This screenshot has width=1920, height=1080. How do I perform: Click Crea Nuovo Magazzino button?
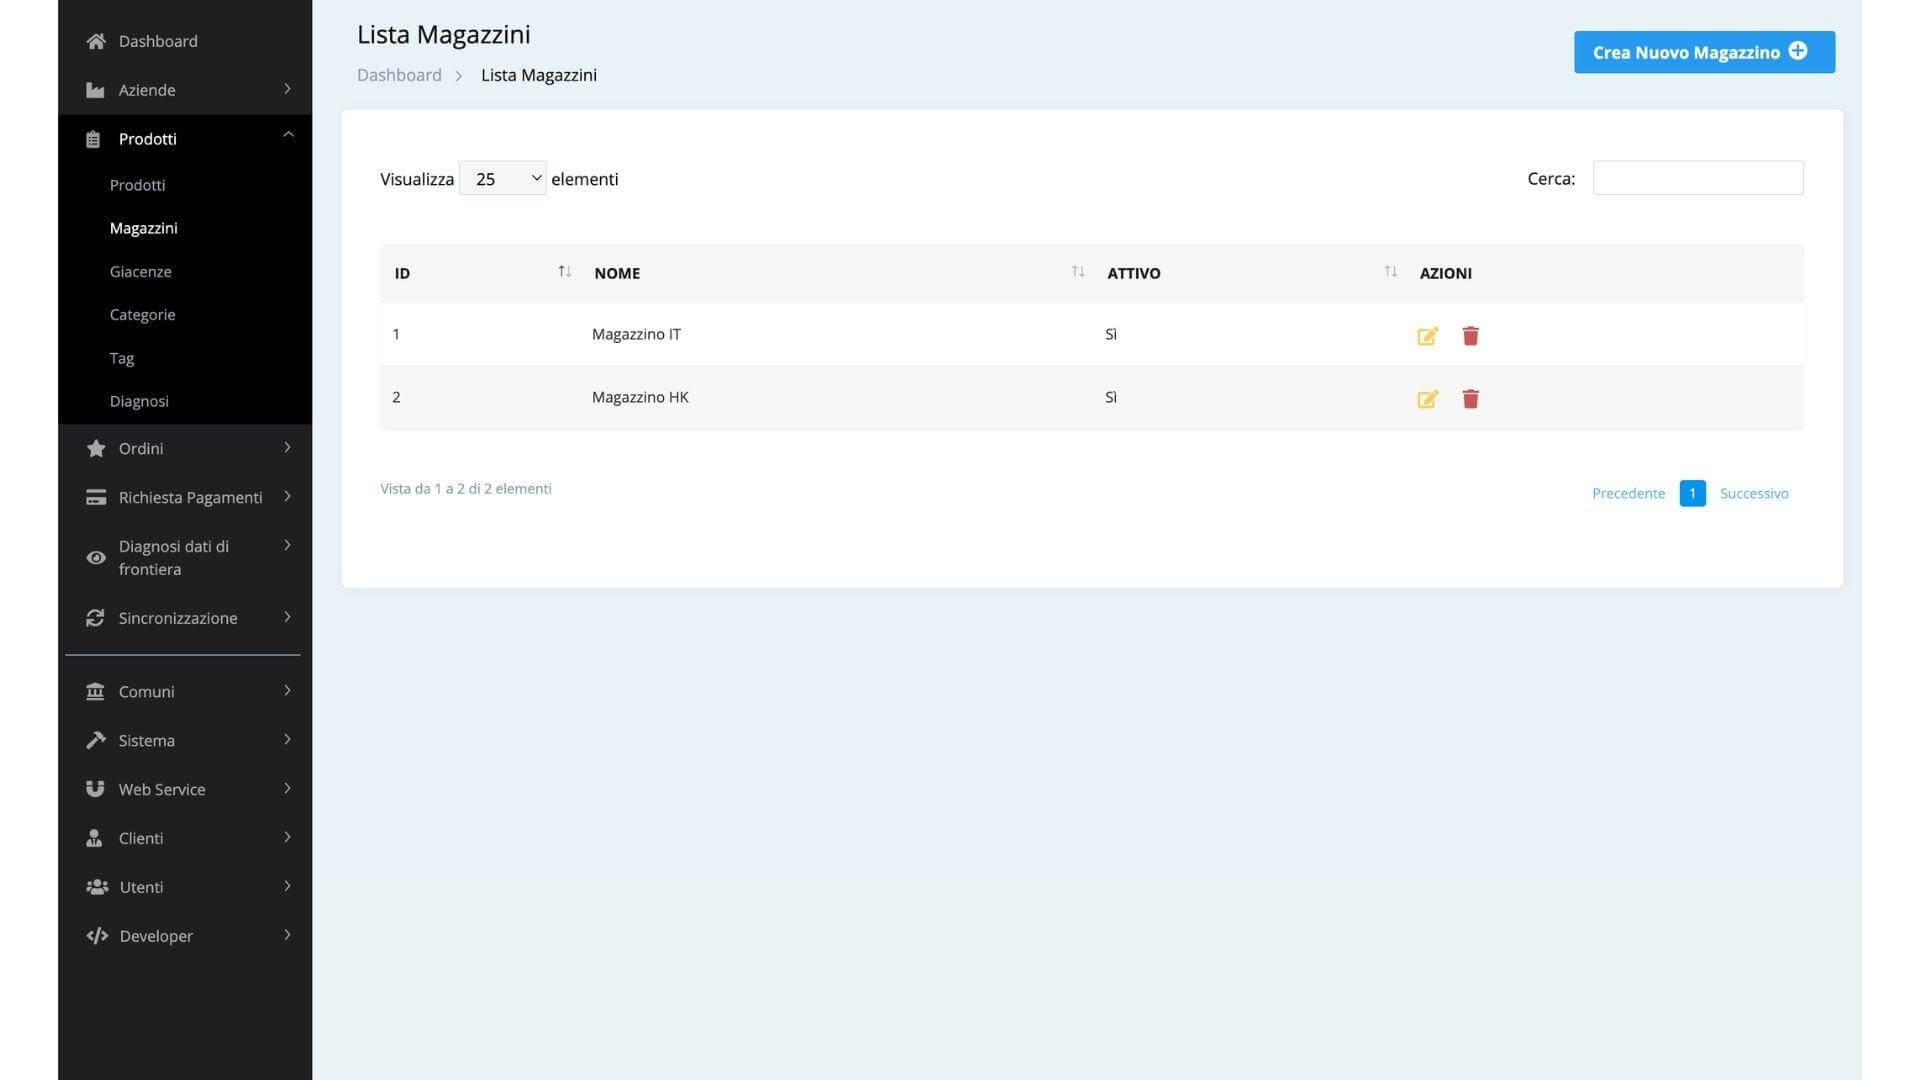click(x=1704, y=52)
